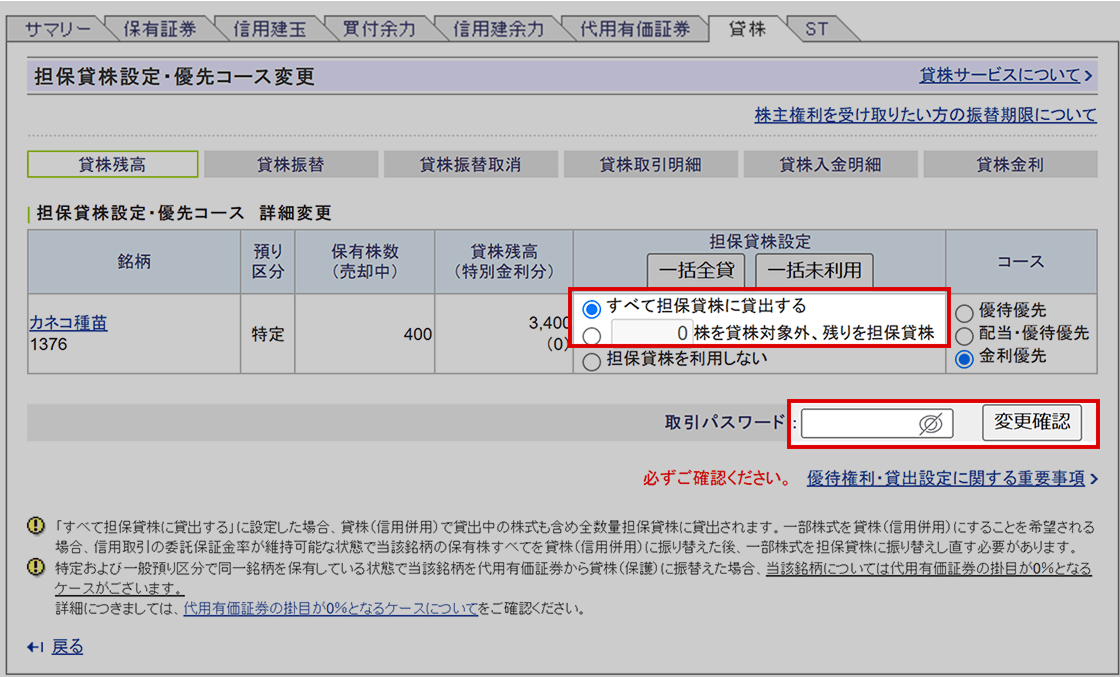Click the 取引パスワード input field
This screenshot has width=1120, height=677.
point(860,424)
